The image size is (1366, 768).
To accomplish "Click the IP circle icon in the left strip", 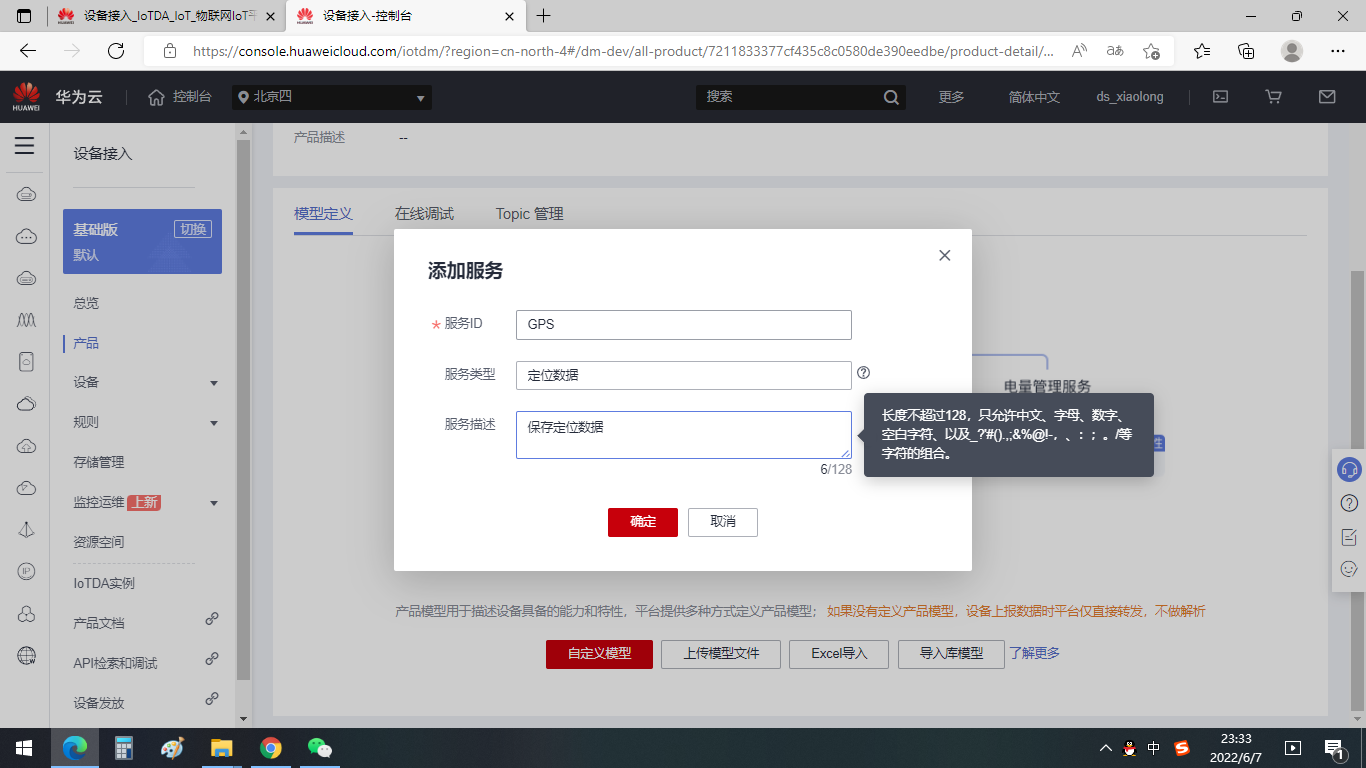I will point(27,571).
